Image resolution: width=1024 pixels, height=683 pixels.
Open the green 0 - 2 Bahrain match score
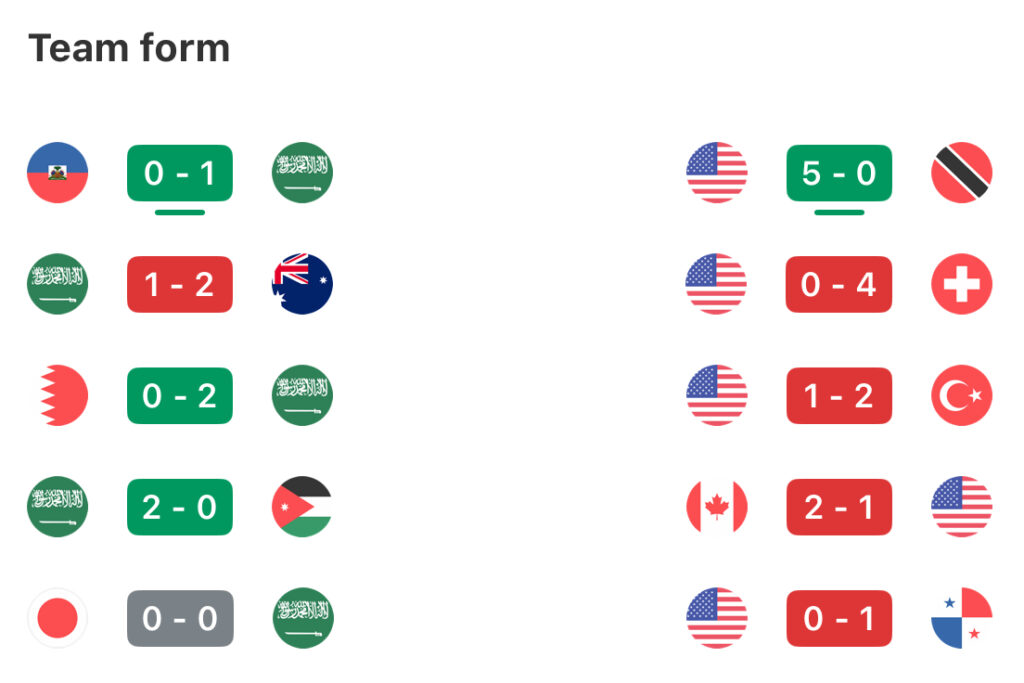[x=180, y=396]
